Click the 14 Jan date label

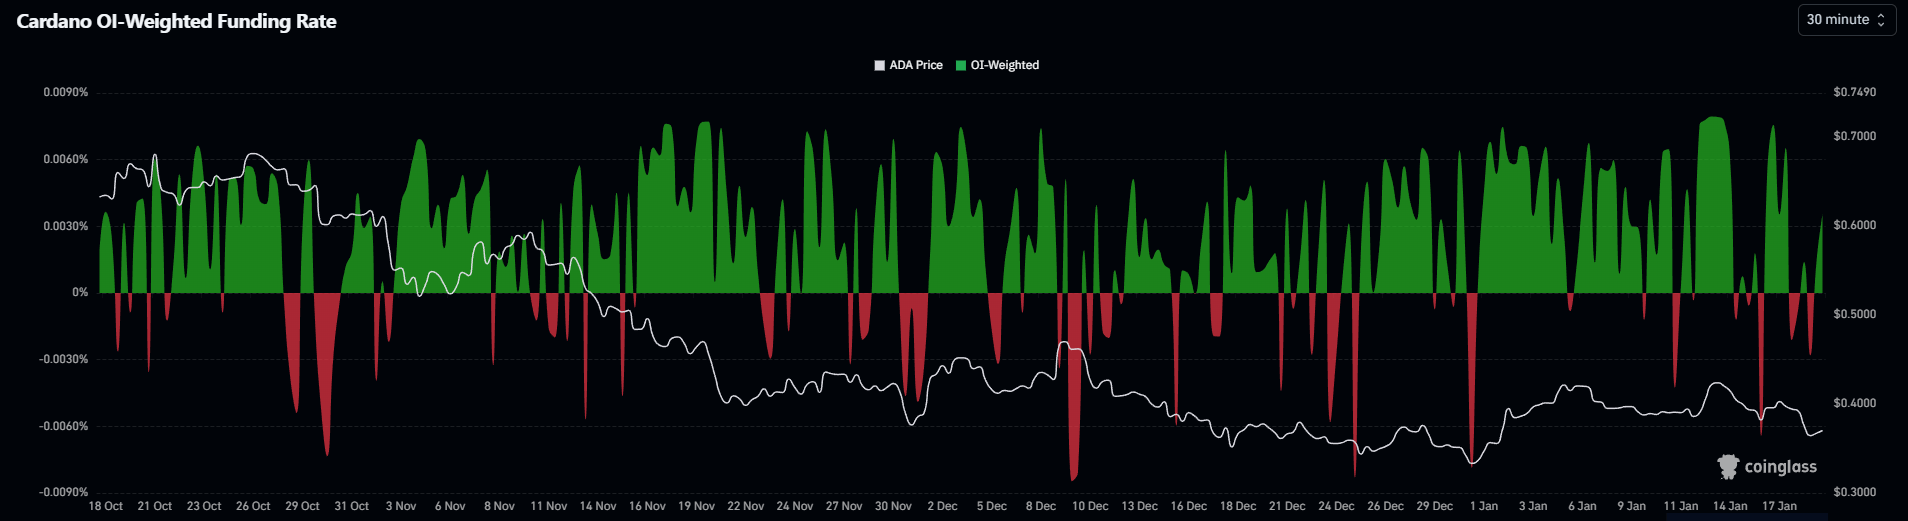pos(1730,506)
